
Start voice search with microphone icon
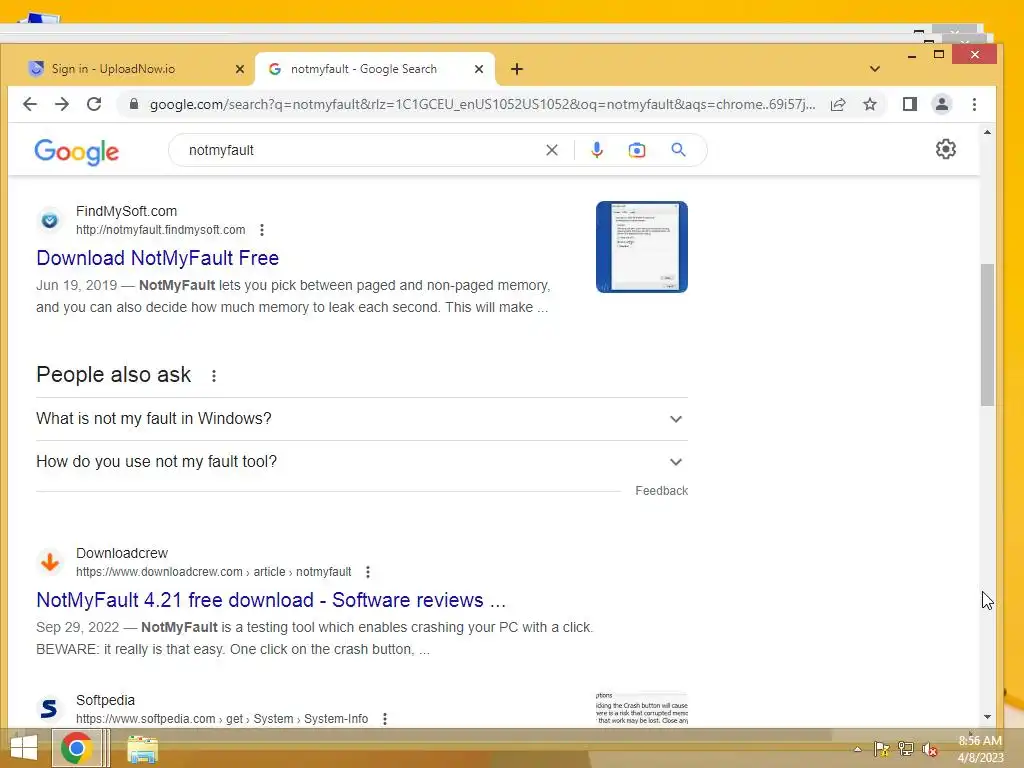pos(597,150)
